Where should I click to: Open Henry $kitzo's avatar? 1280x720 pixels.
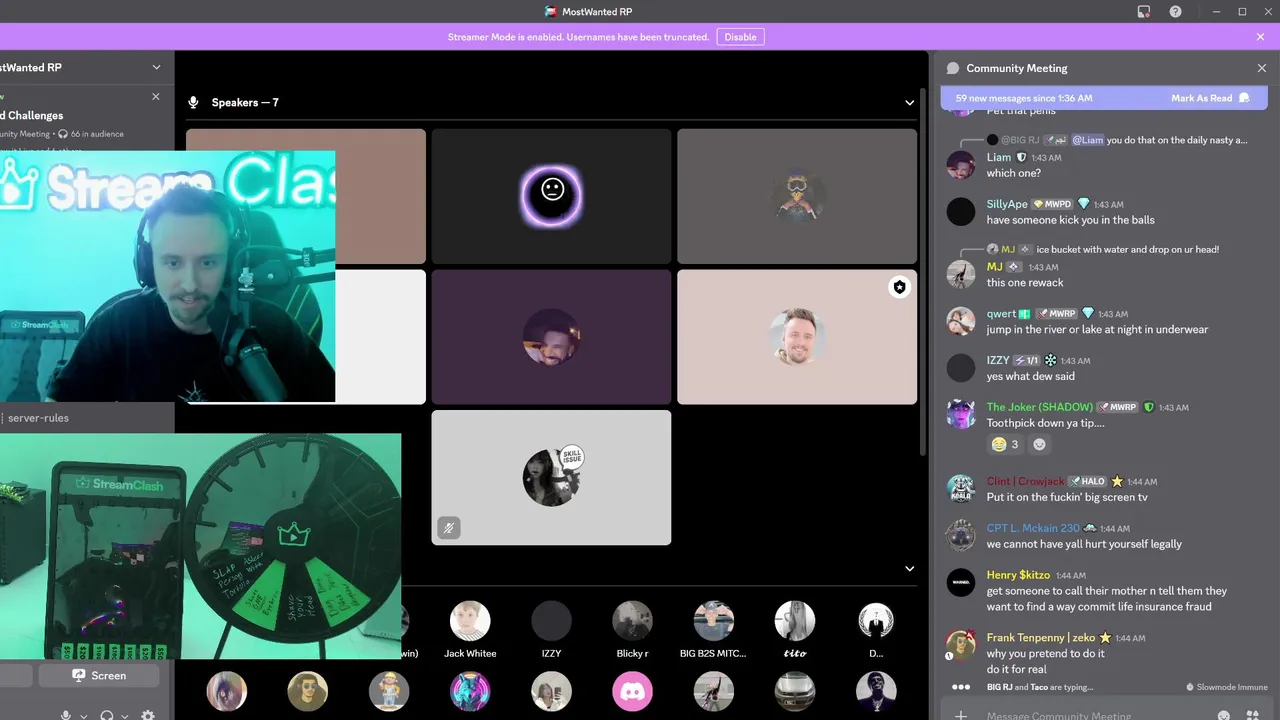[x=961, y=583]
